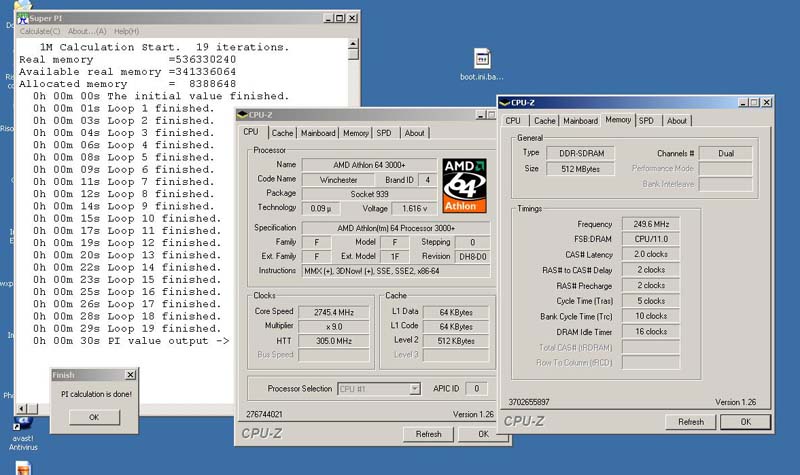Switch to Memory tab in CPU-Z CPU window

pyautogui.click(x=356, y=133)
